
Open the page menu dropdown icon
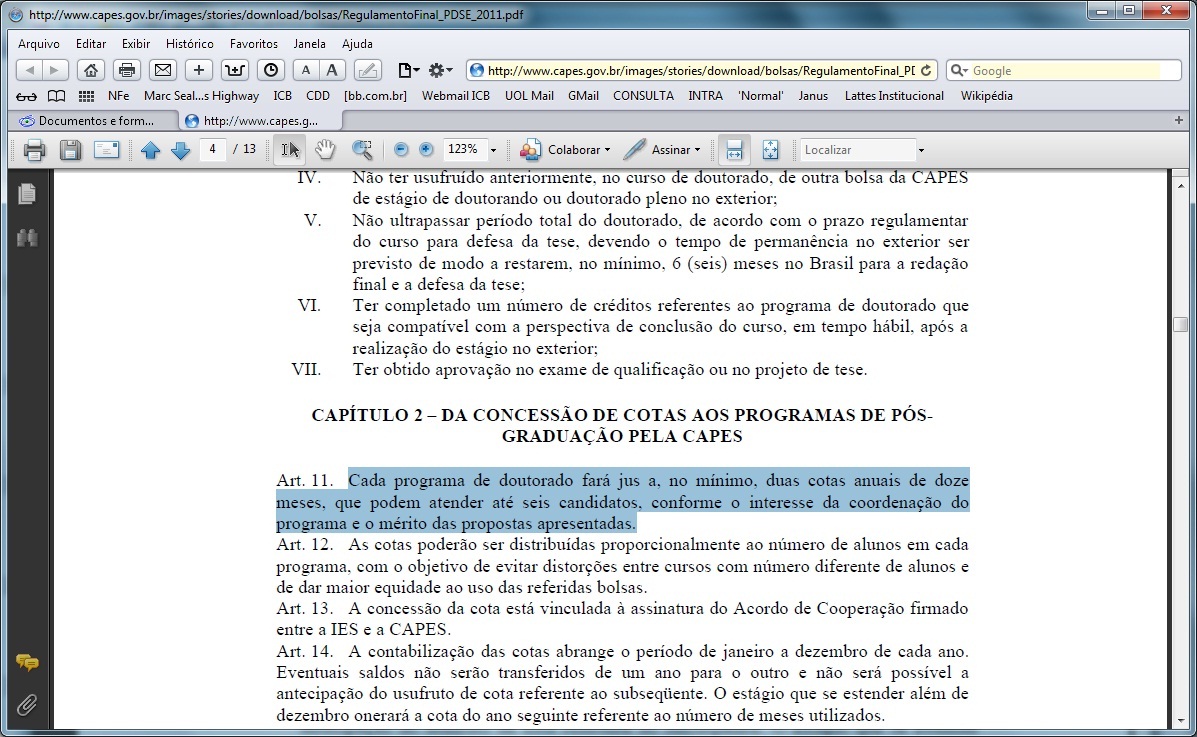pos(408,70)
